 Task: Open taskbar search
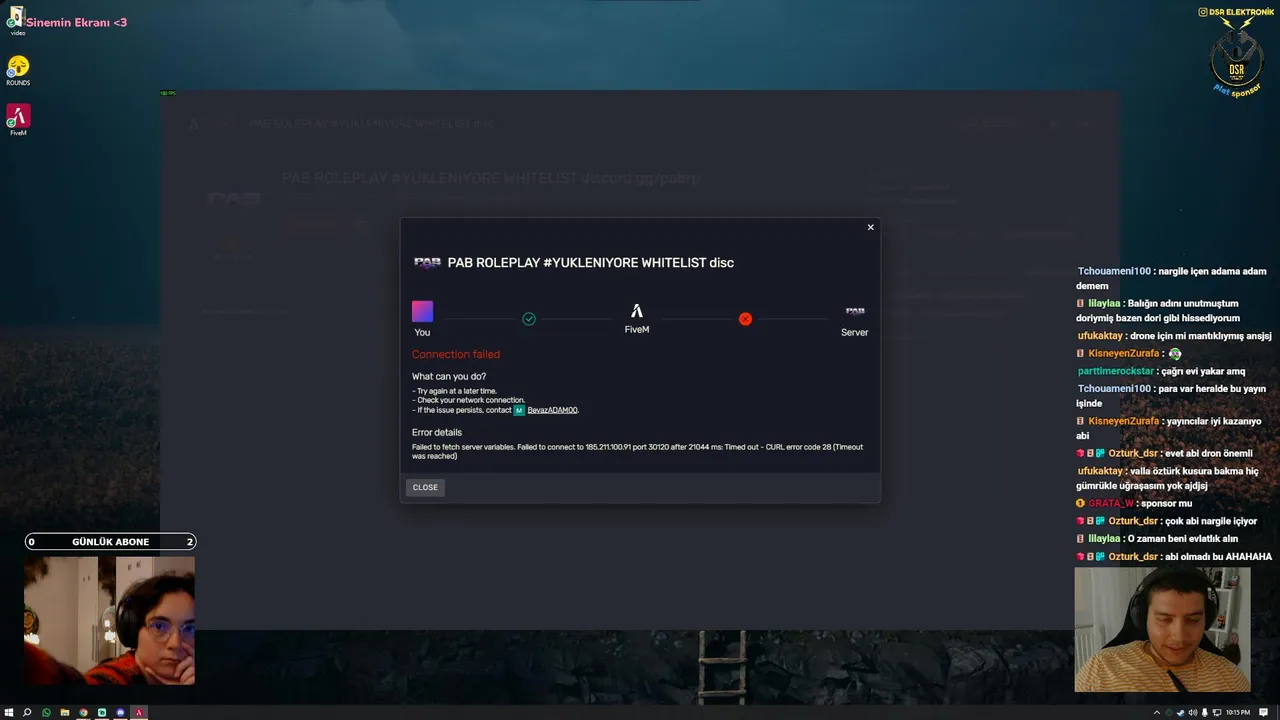27,712
